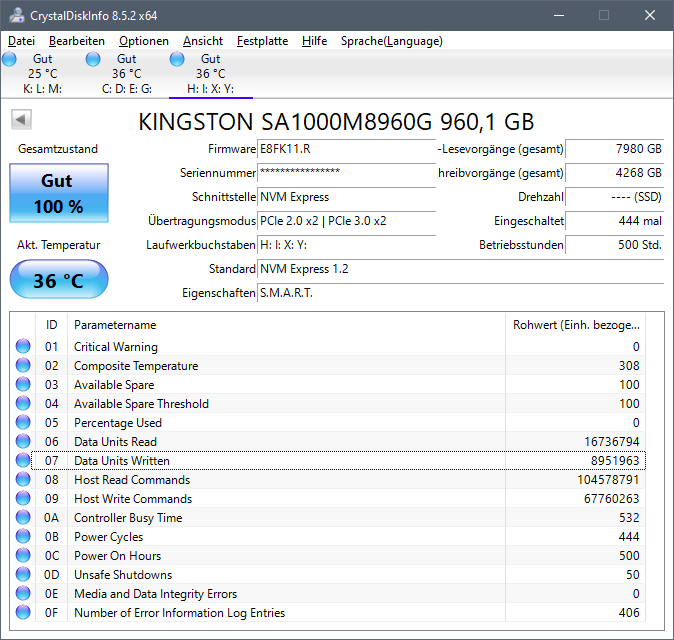The image size is (674, 640).
Task: Click the masked Seriennummer field
Action: pyautogui.click(x=346, y=173)
